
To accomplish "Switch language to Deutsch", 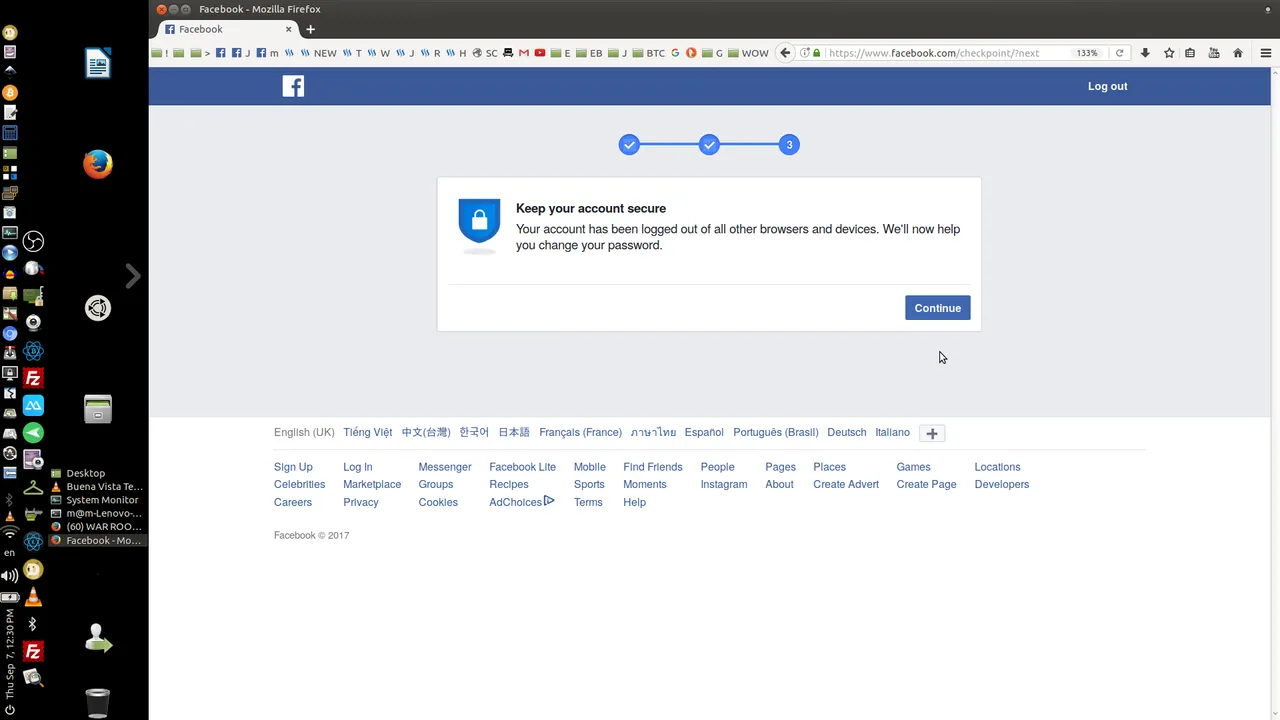I will (x=847, y=433).
